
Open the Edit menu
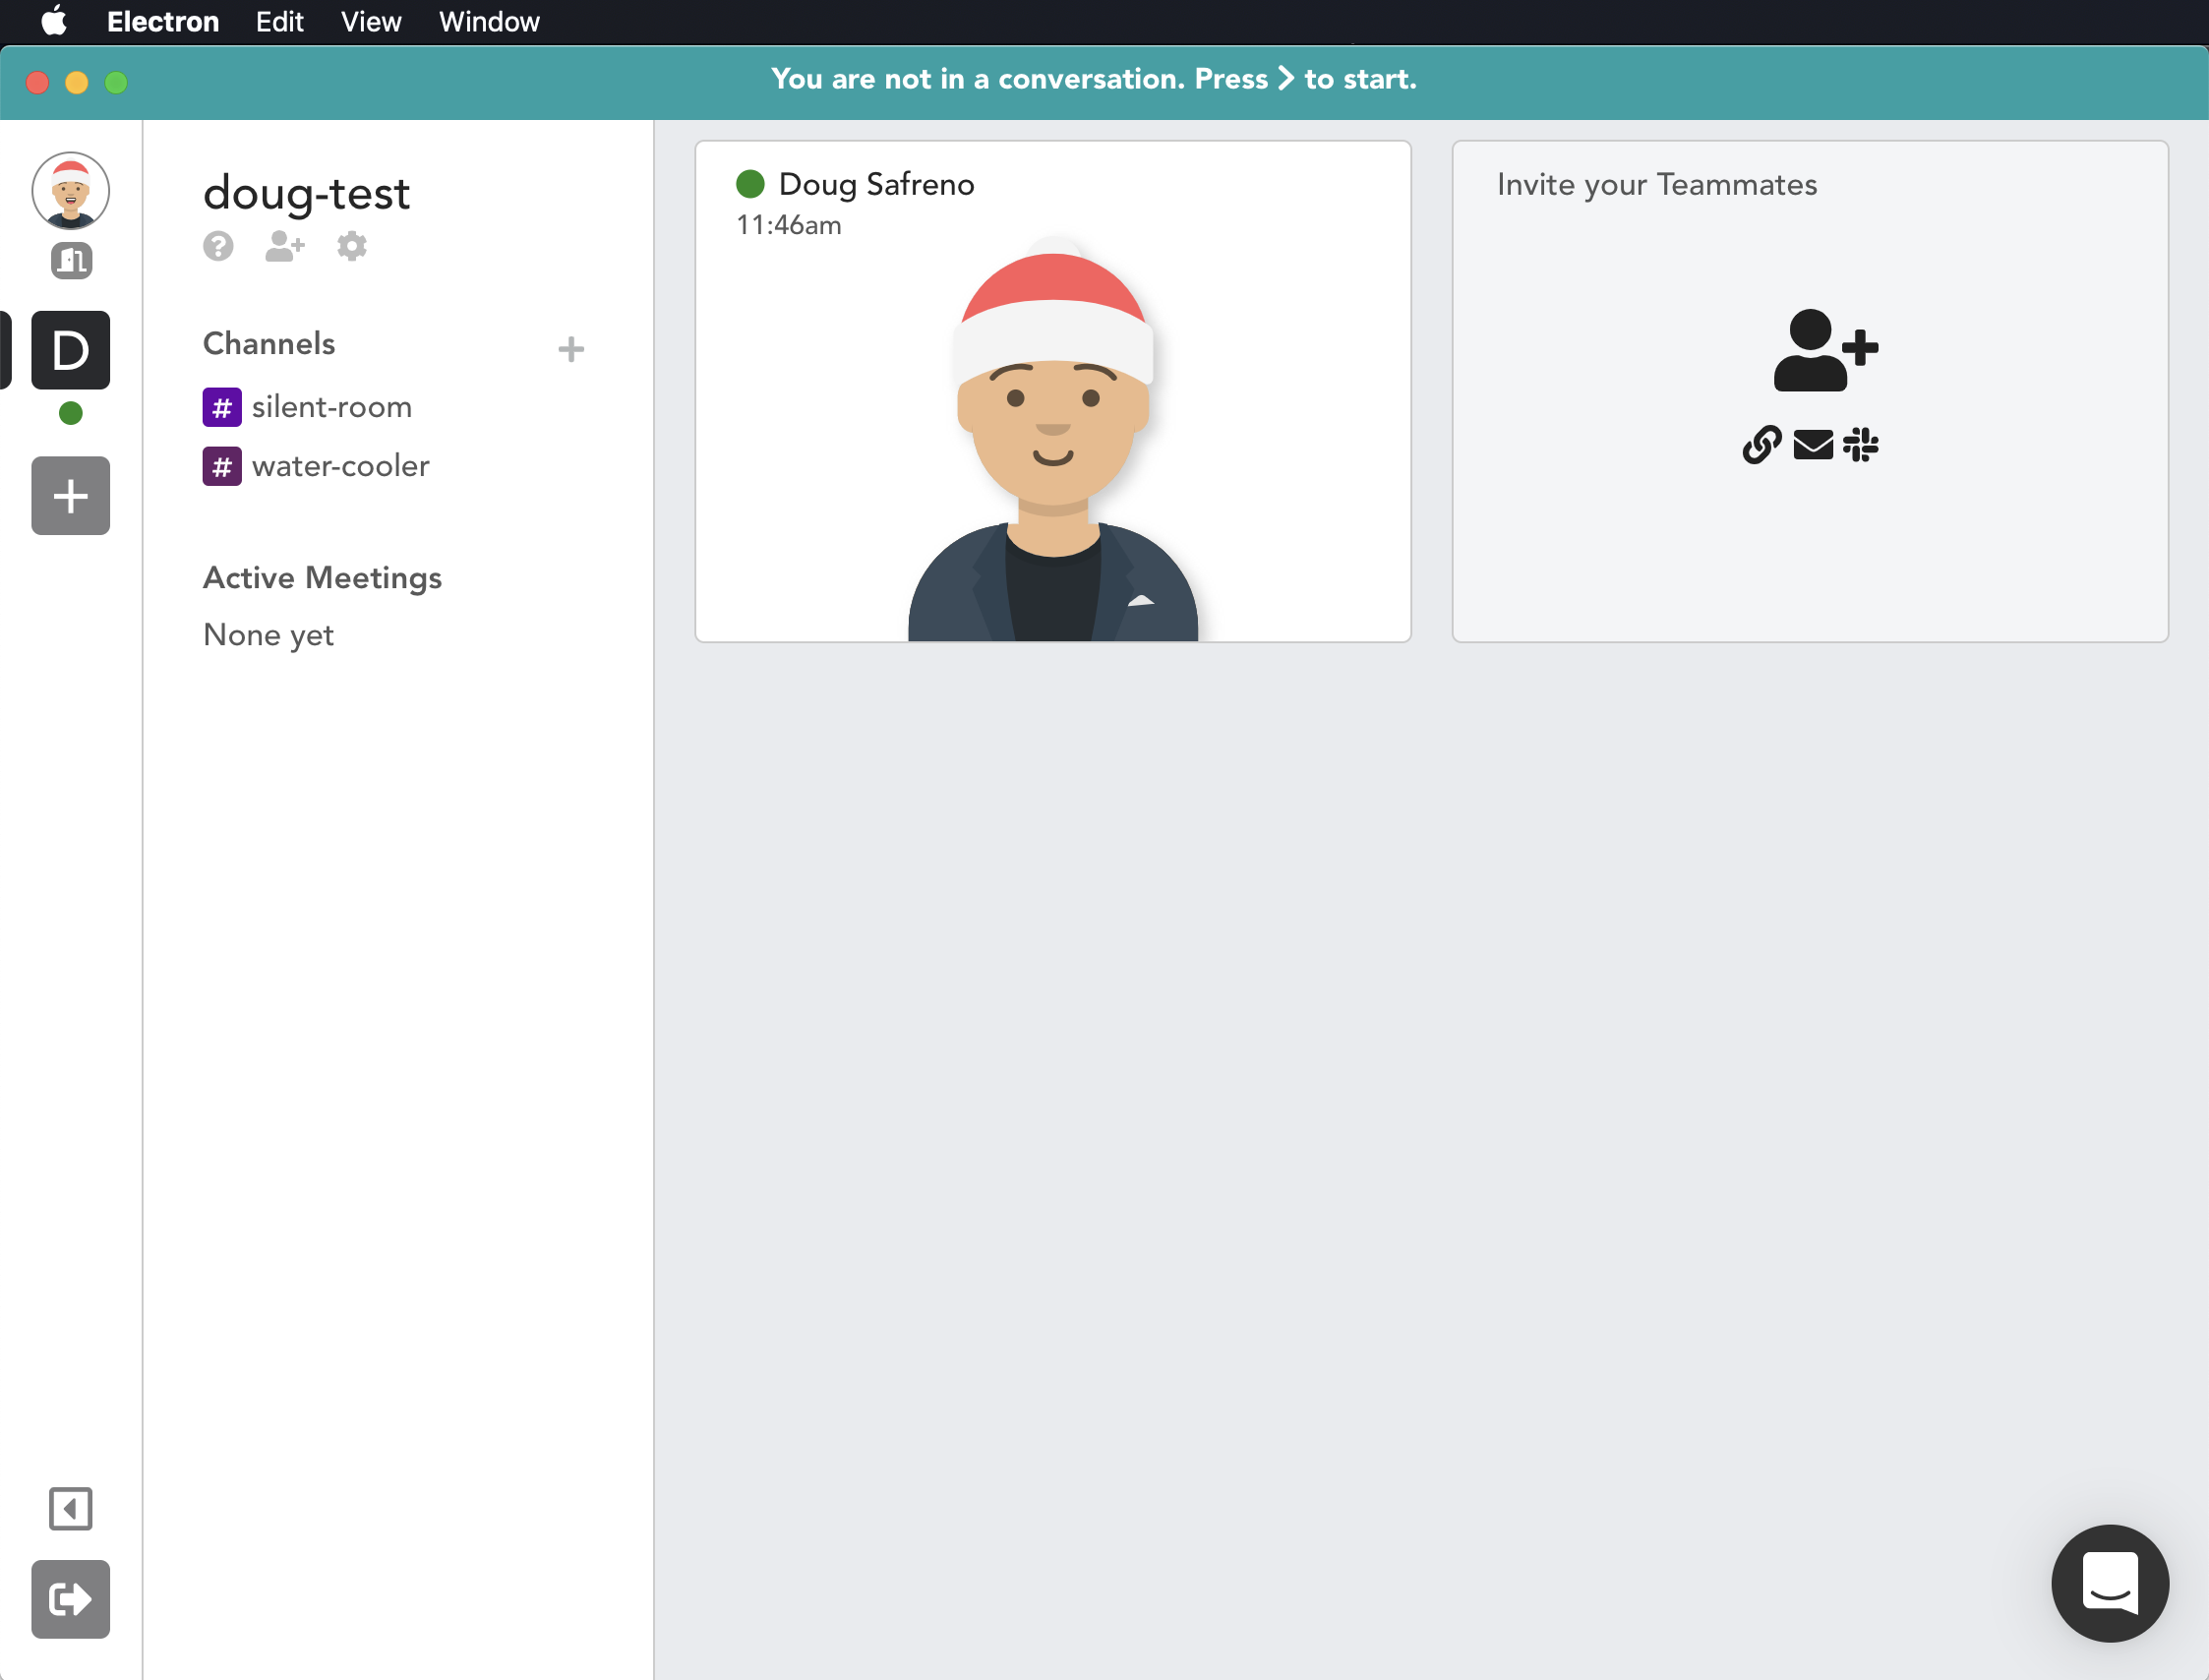click(x=279, y=22)
